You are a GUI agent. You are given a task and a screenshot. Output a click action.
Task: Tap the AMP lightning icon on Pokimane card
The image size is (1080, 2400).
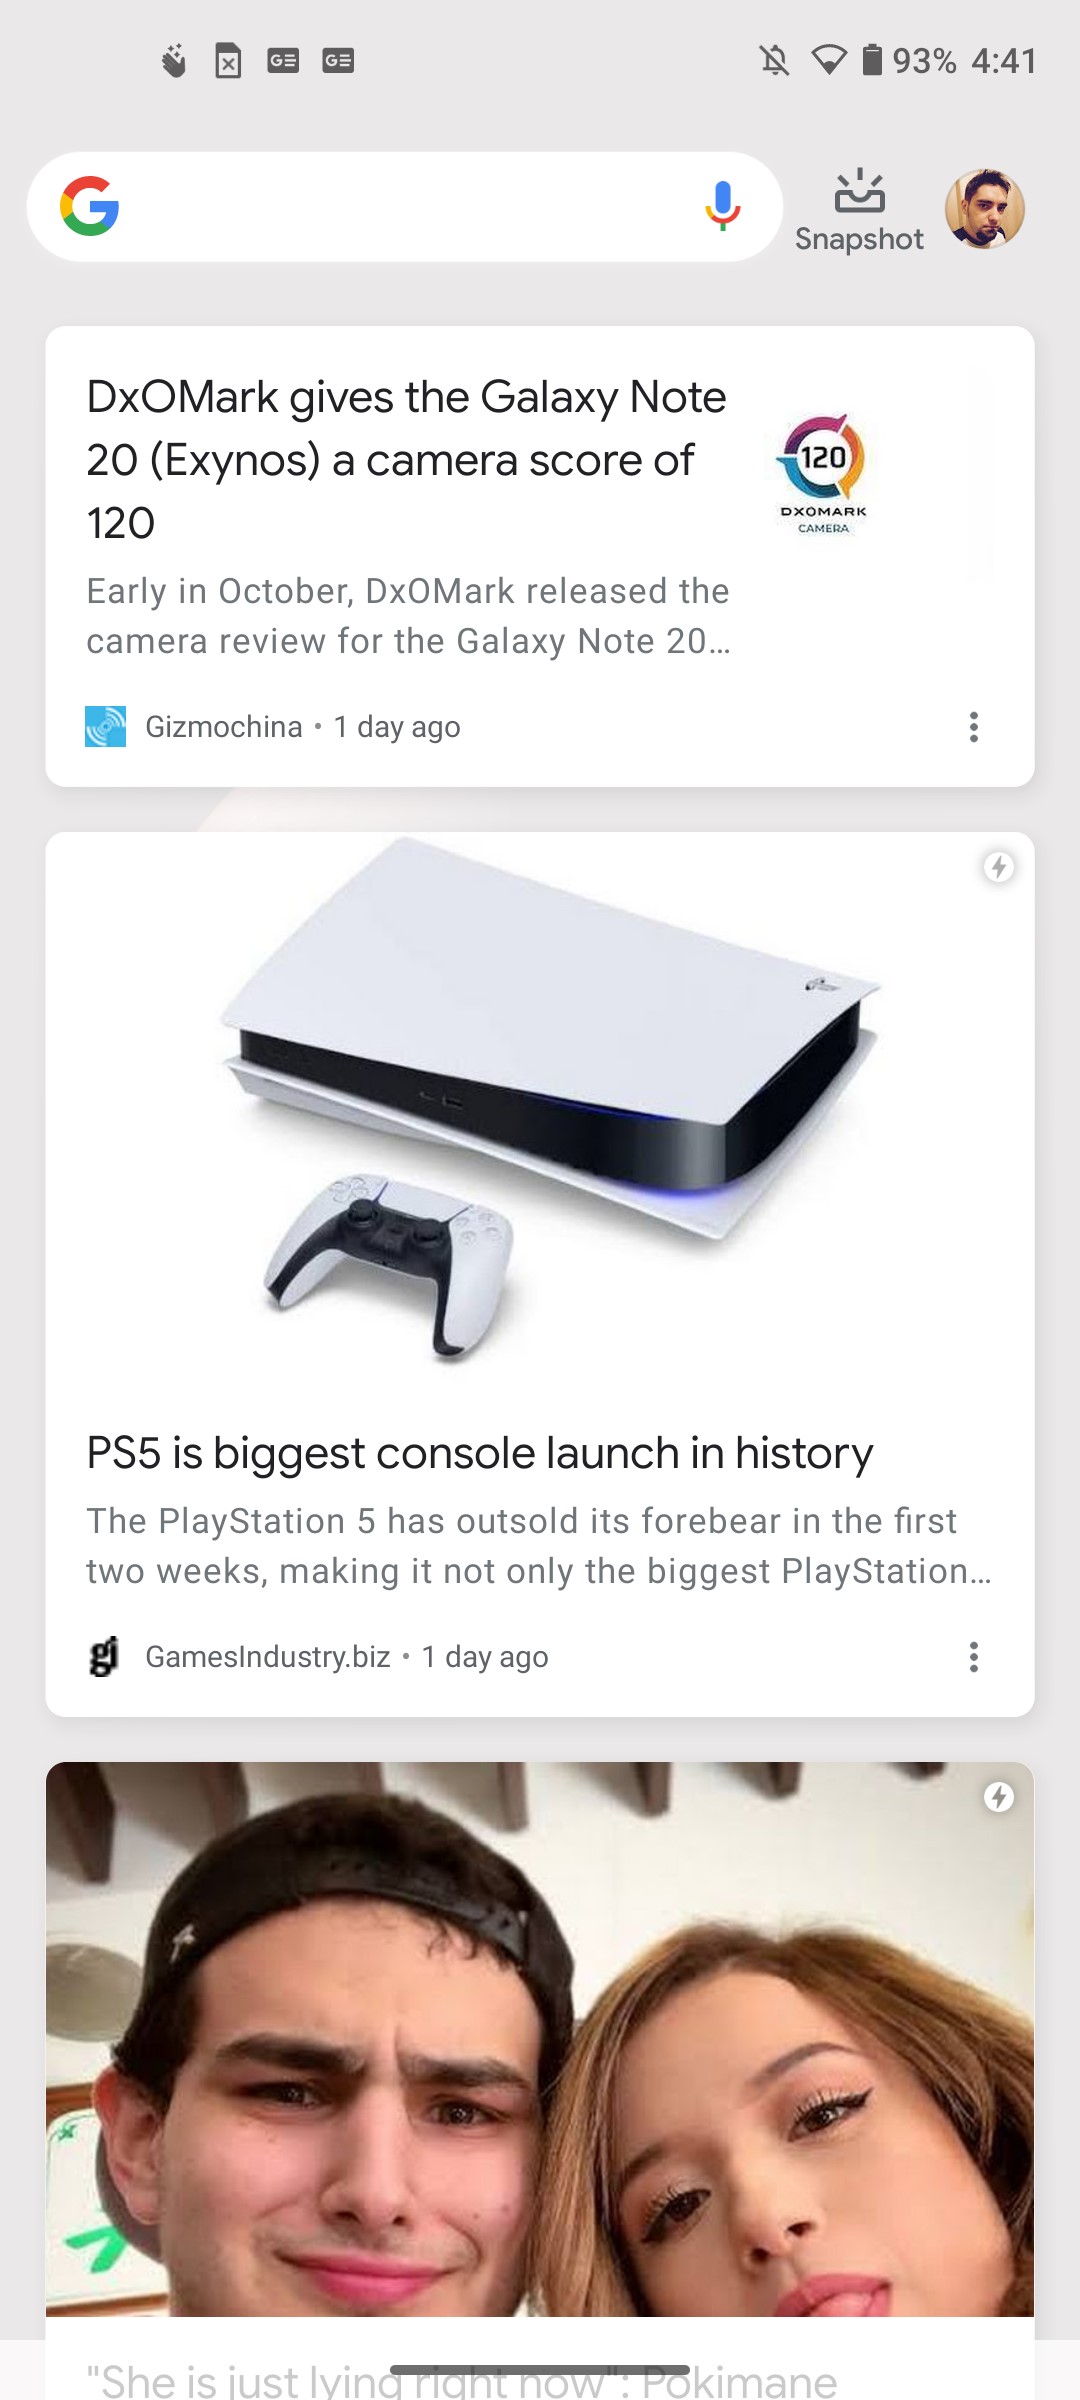tap(998, 1797)
